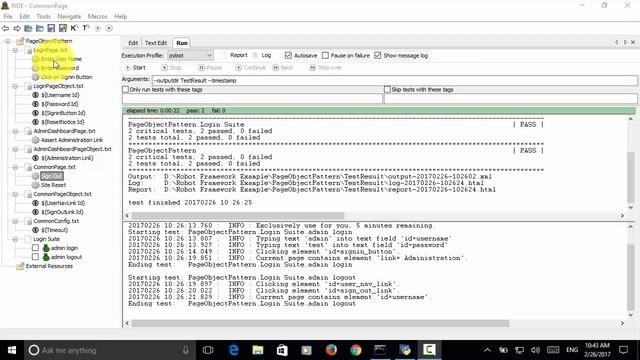Viewport: 640px width, 360px height.
Task: Select the highlighted Log Out keyword
Action: 52,176
